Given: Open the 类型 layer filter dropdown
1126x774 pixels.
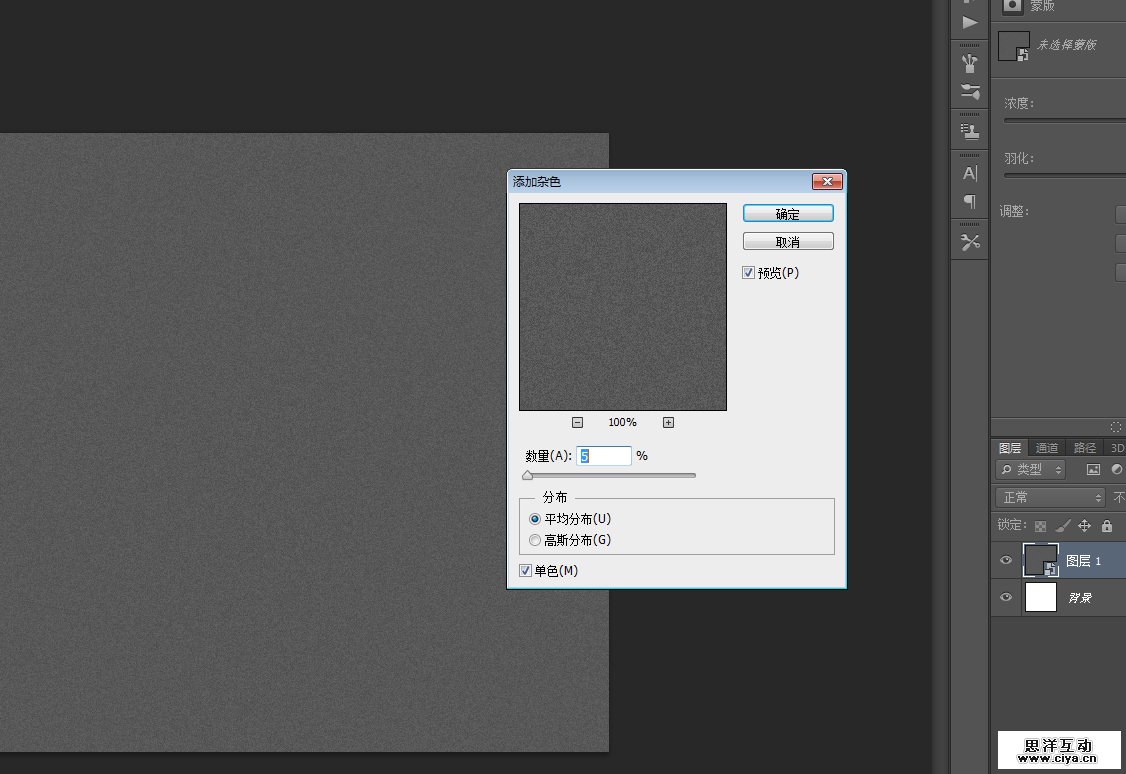Looking at the screenshot, I should [x=1030, y=469].
